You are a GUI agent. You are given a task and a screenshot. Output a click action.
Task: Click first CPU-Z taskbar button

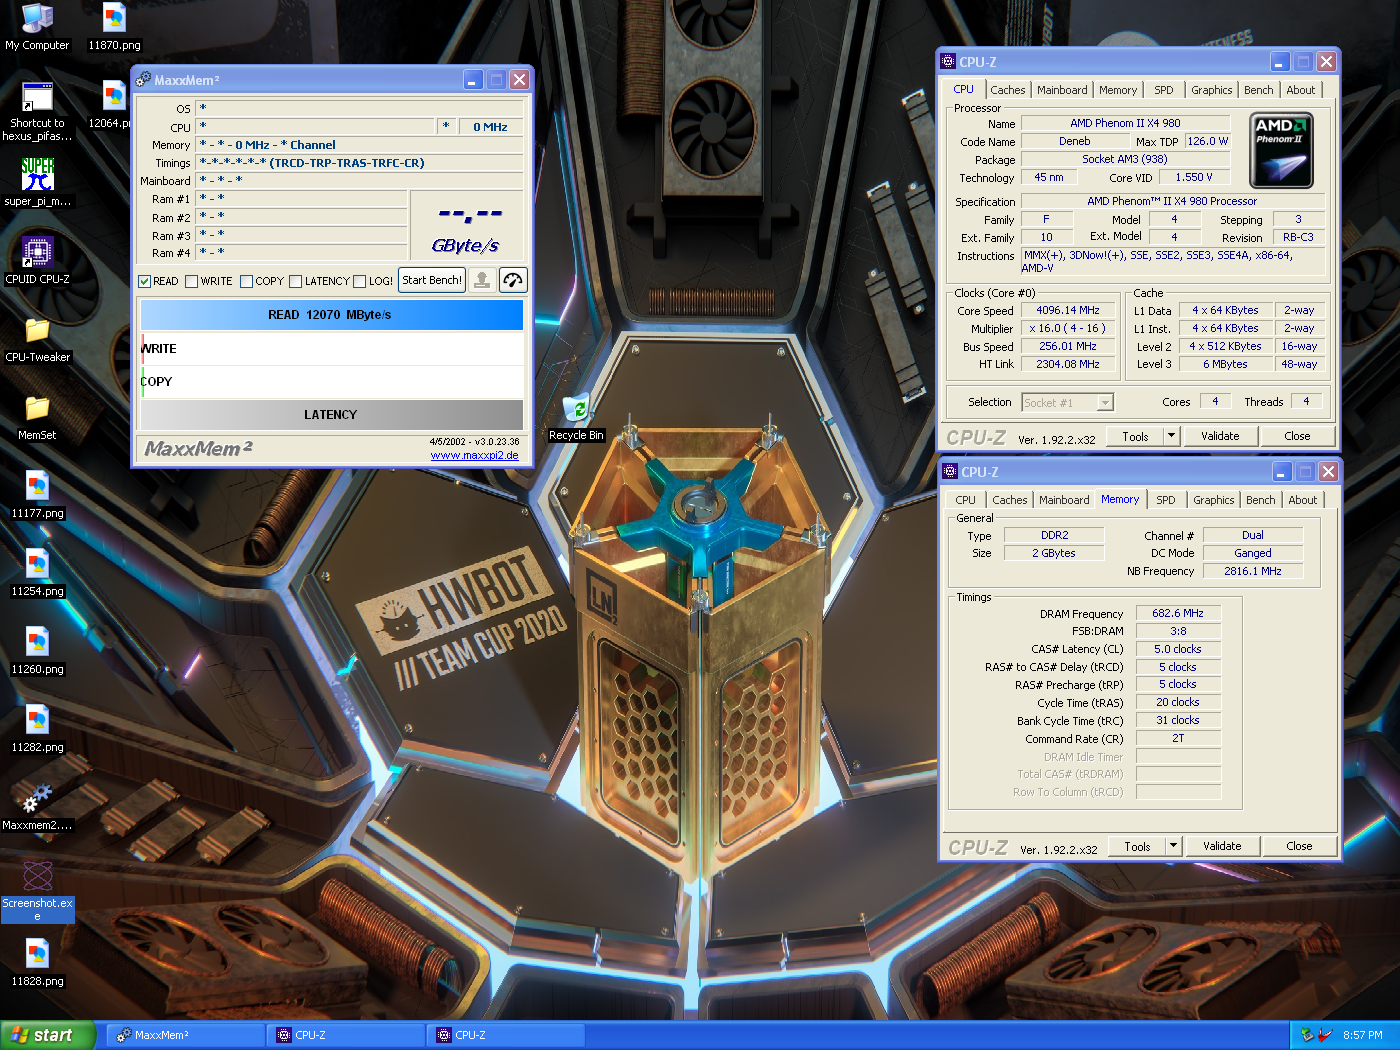345,1035
